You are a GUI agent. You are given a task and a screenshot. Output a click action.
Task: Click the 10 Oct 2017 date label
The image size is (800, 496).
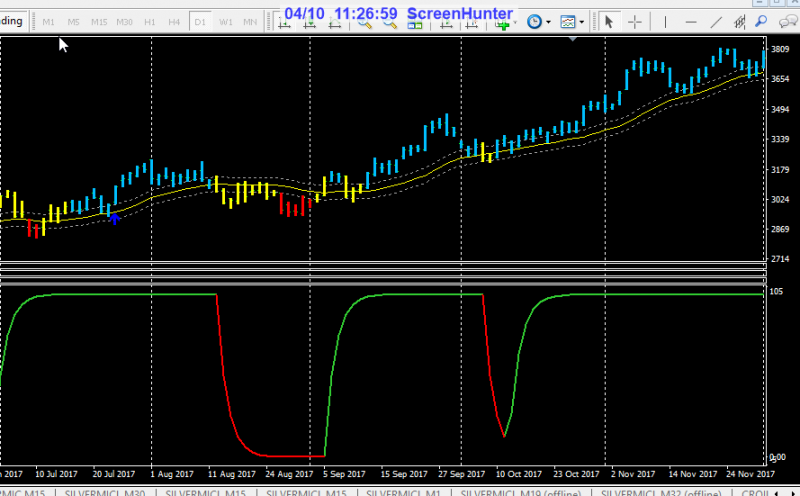tap(519, 474)
